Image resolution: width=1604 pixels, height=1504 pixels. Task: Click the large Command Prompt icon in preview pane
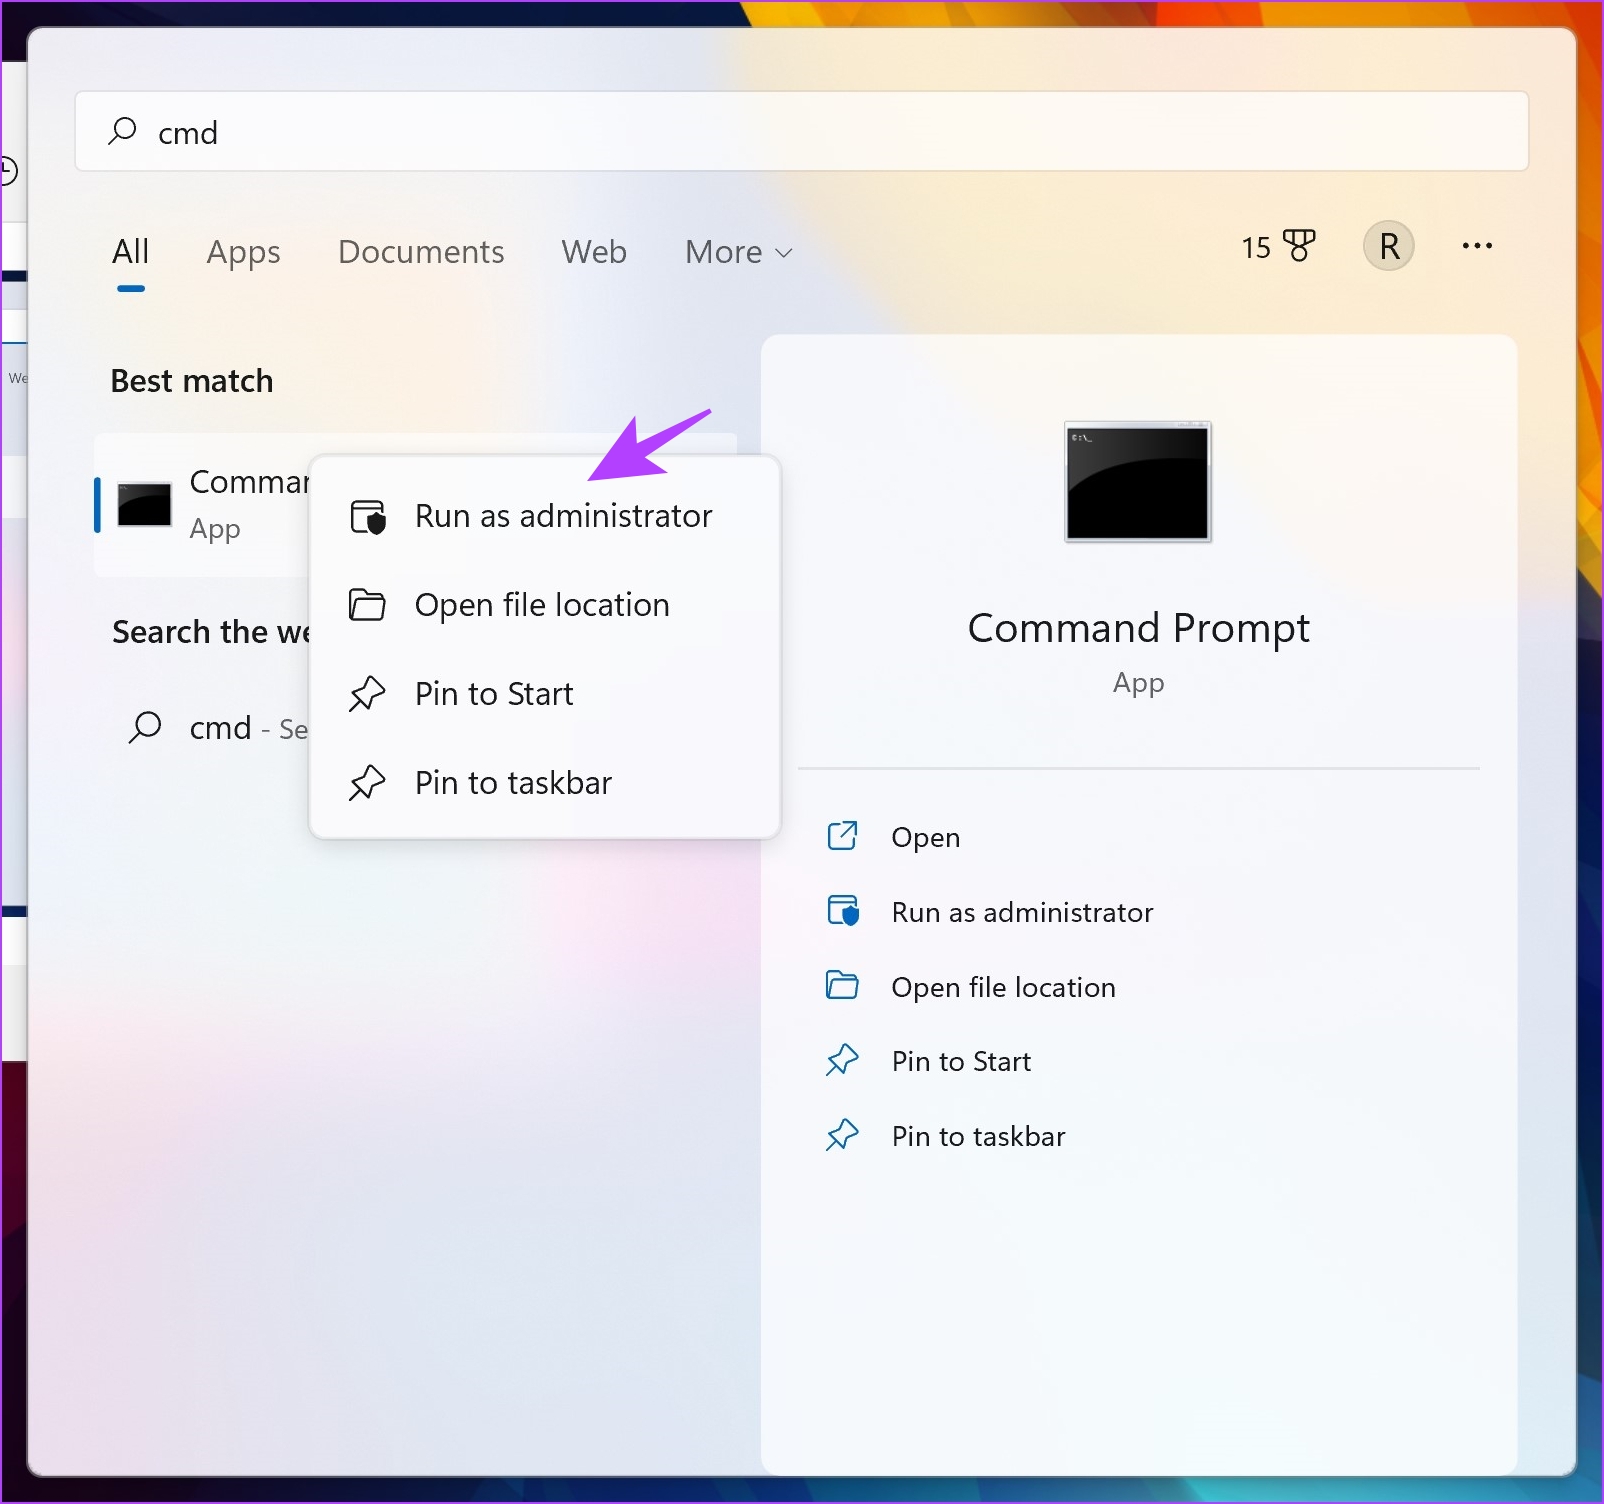[x=1137, y=483]
